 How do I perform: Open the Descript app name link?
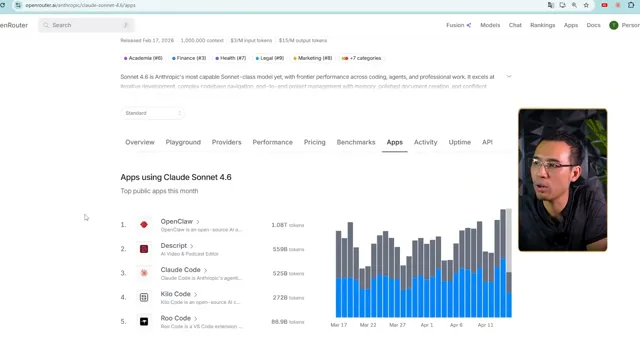tap(173, 246)
